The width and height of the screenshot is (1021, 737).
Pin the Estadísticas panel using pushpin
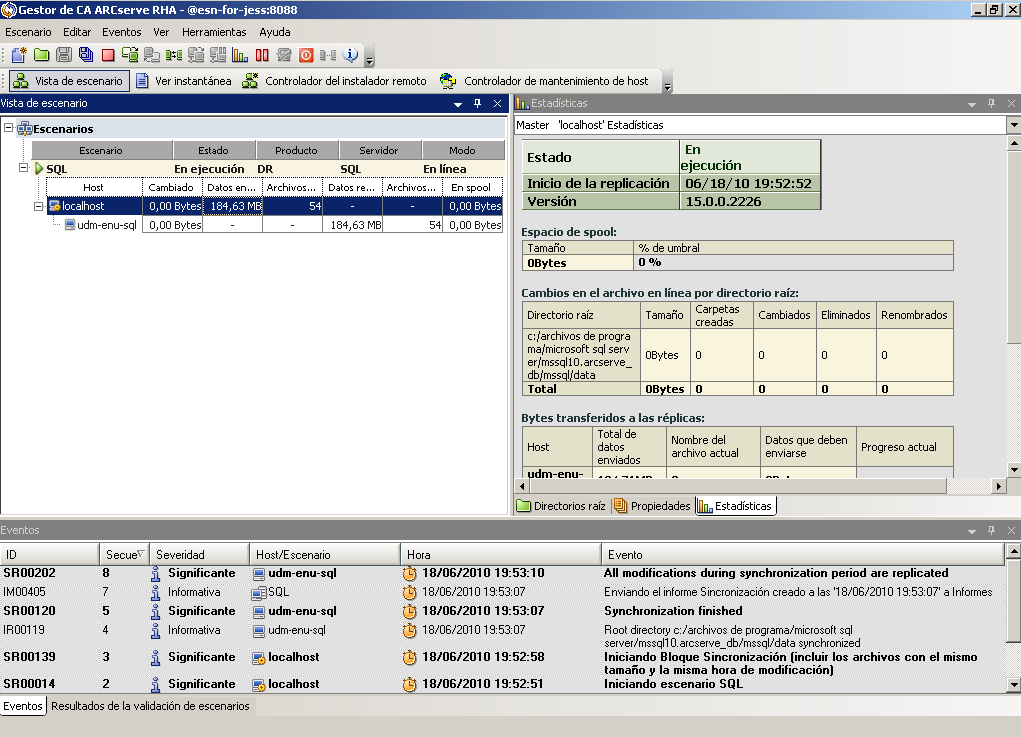click(991, 103)
